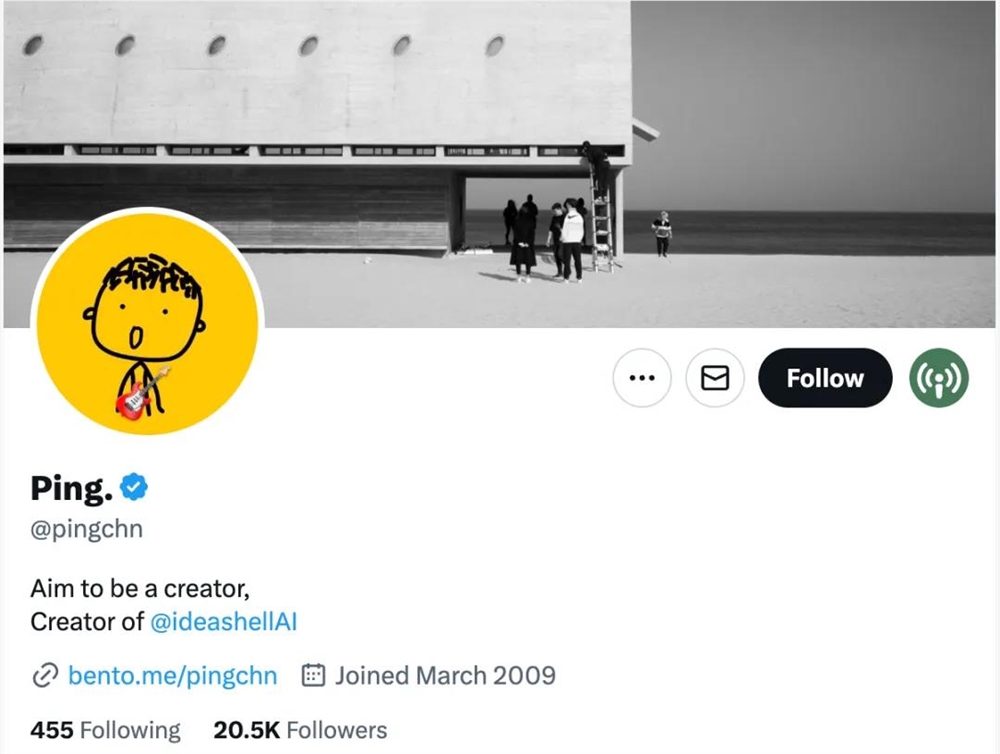Click the blue verified badge
This screenshot has height=754, width=1000.
coord(134,488)
